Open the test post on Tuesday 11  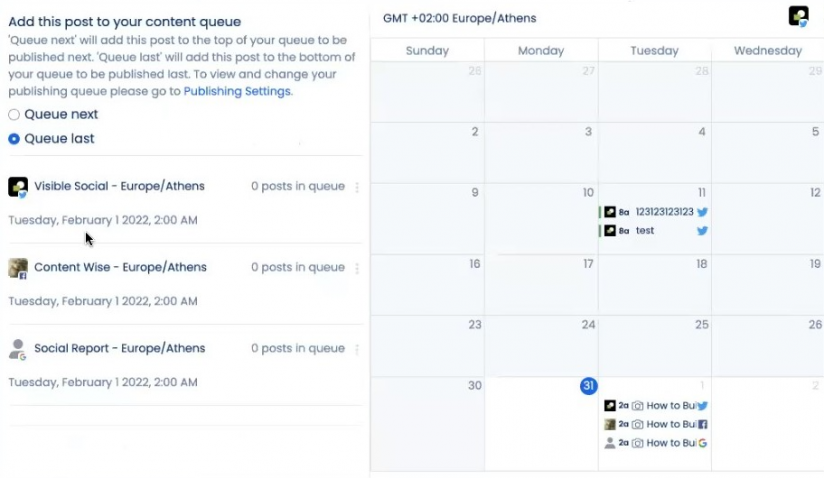coord(645,231)
